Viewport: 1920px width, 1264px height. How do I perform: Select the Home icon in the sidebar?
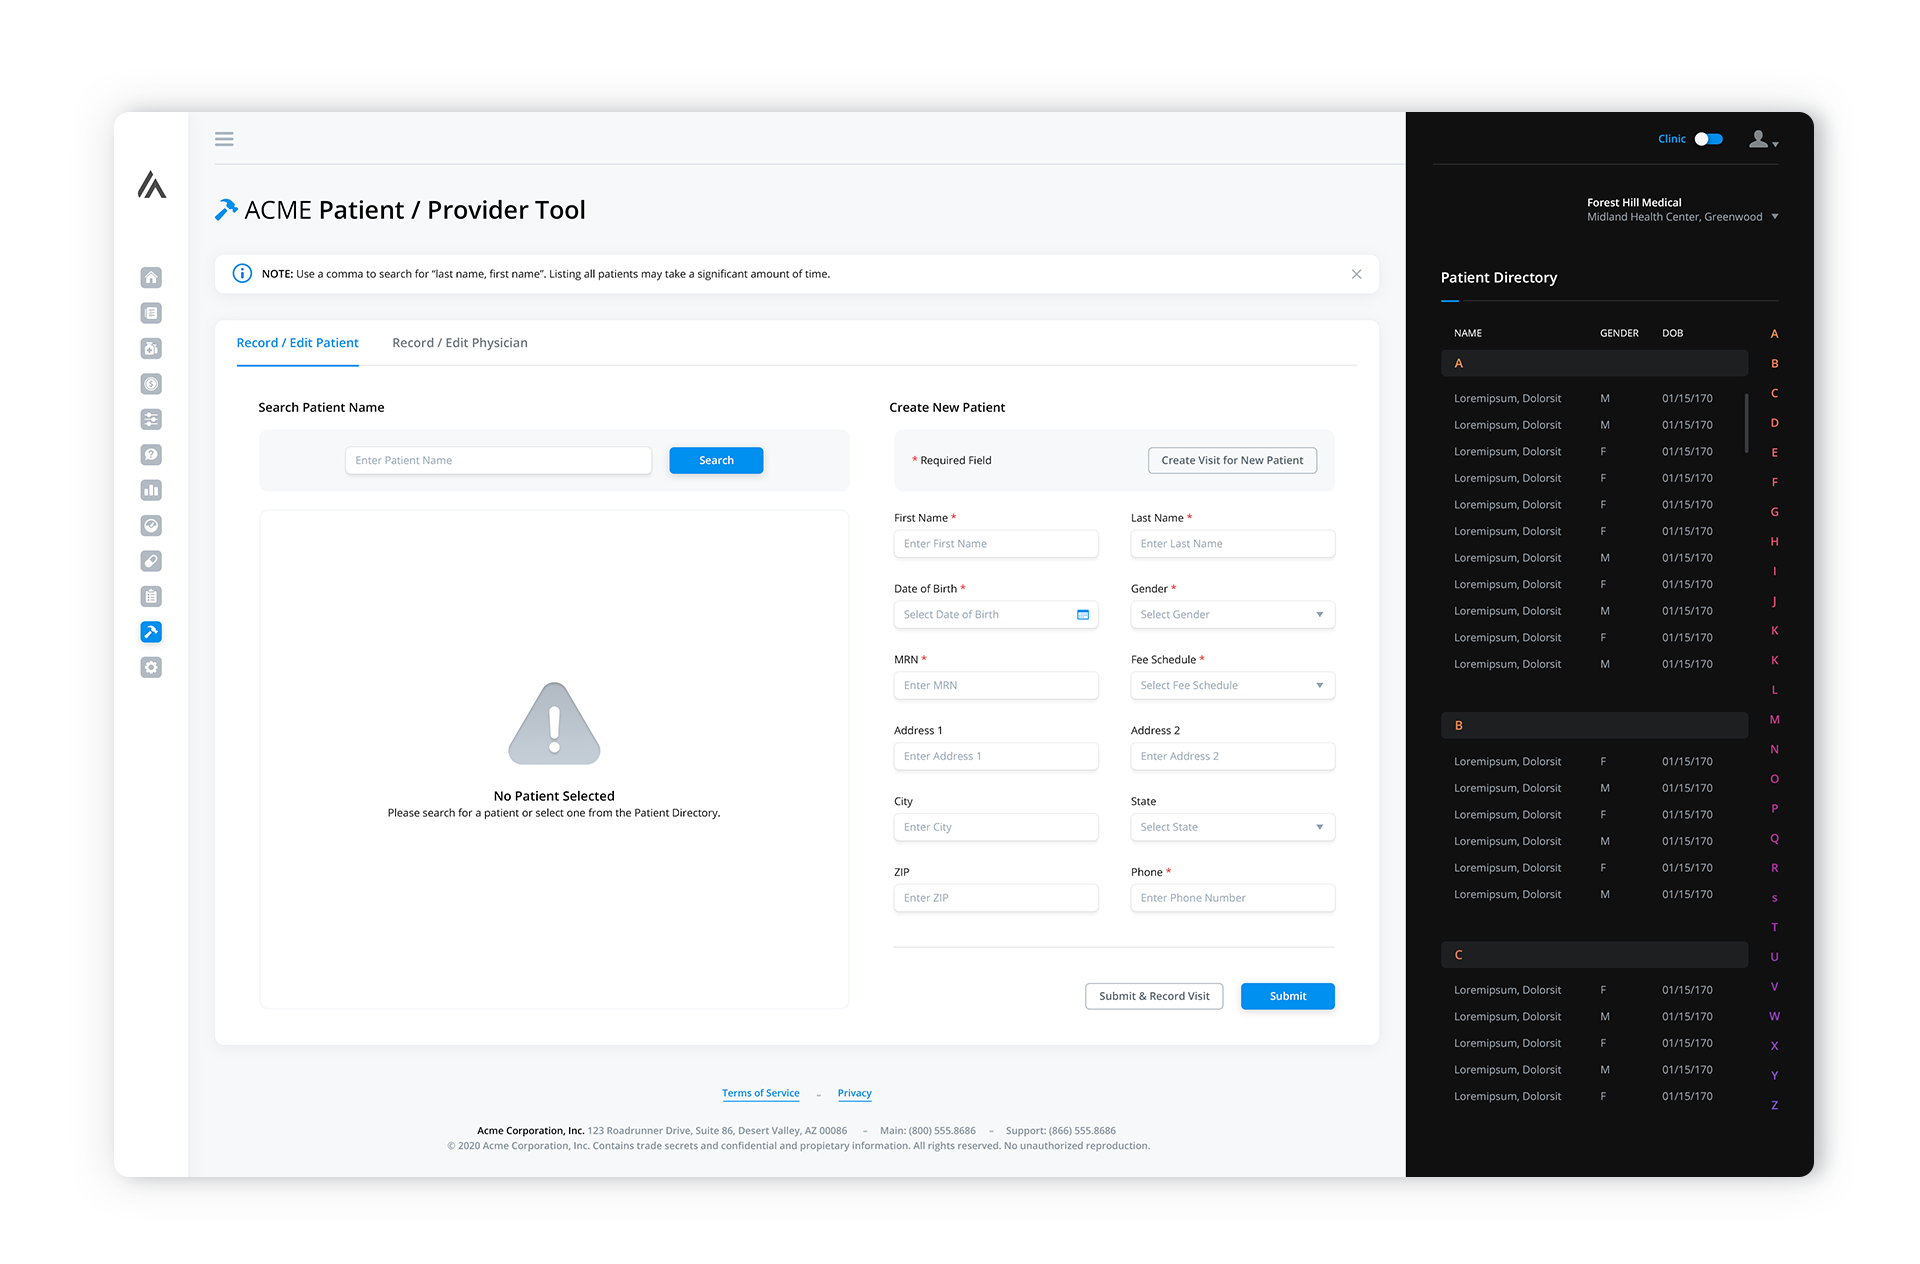151,277
